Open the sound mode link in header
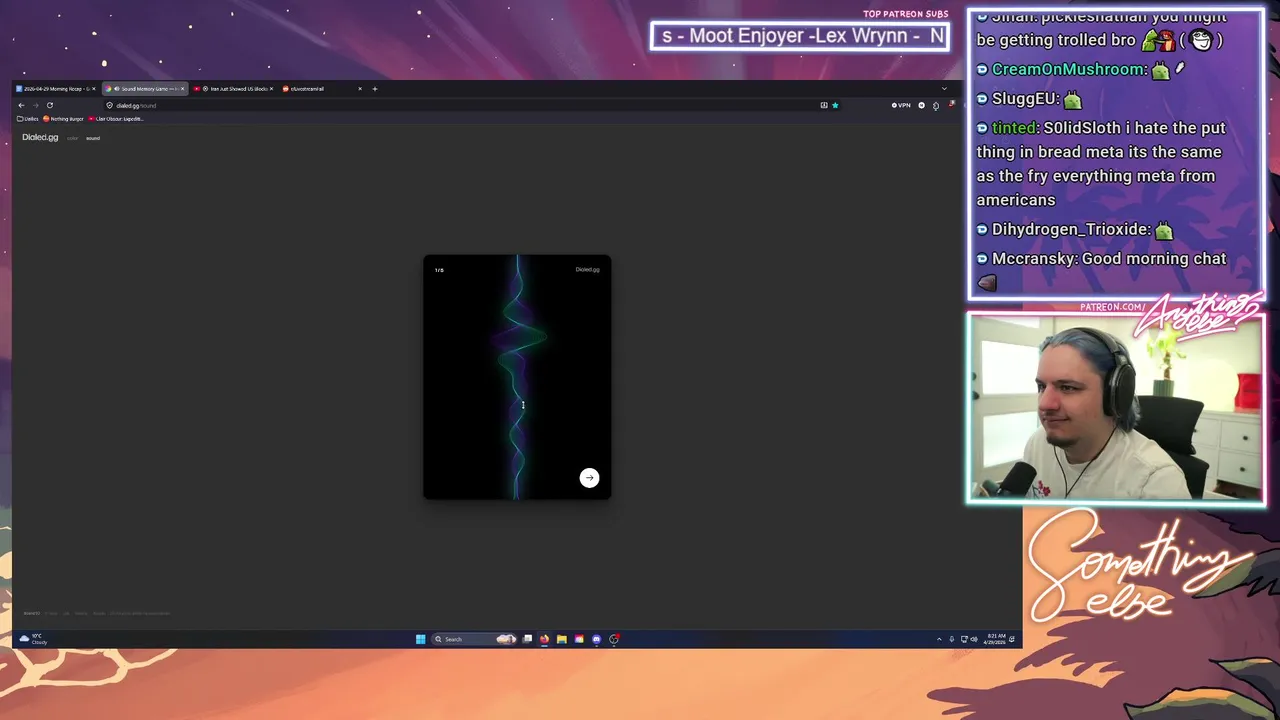Viewport: 1280px width, 720px height. point(93,138)
